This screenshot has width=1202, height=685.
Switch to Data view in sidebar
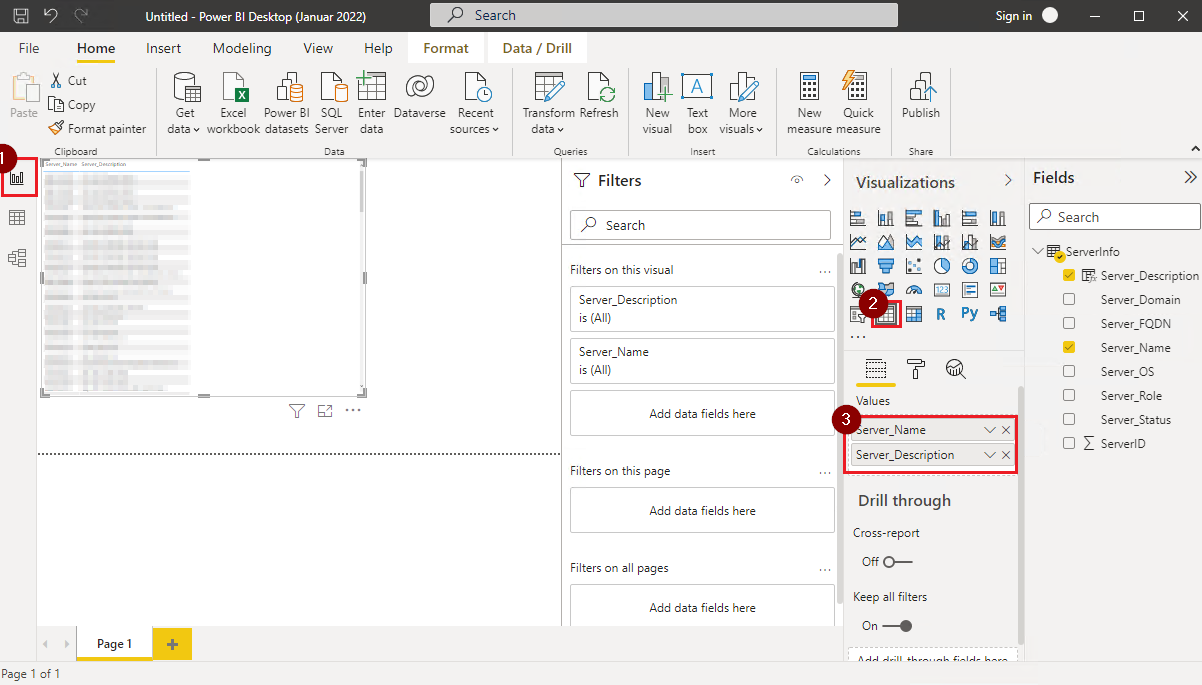click(x=17, y=218)
